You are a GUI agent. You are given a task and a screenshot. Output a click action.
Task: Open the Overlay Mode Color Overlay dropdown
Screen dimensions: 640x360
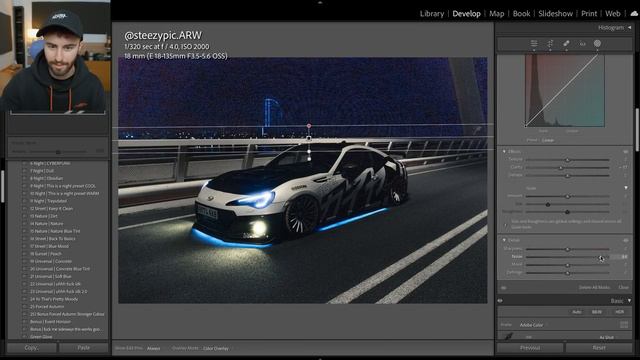click(x=216, y=349)
